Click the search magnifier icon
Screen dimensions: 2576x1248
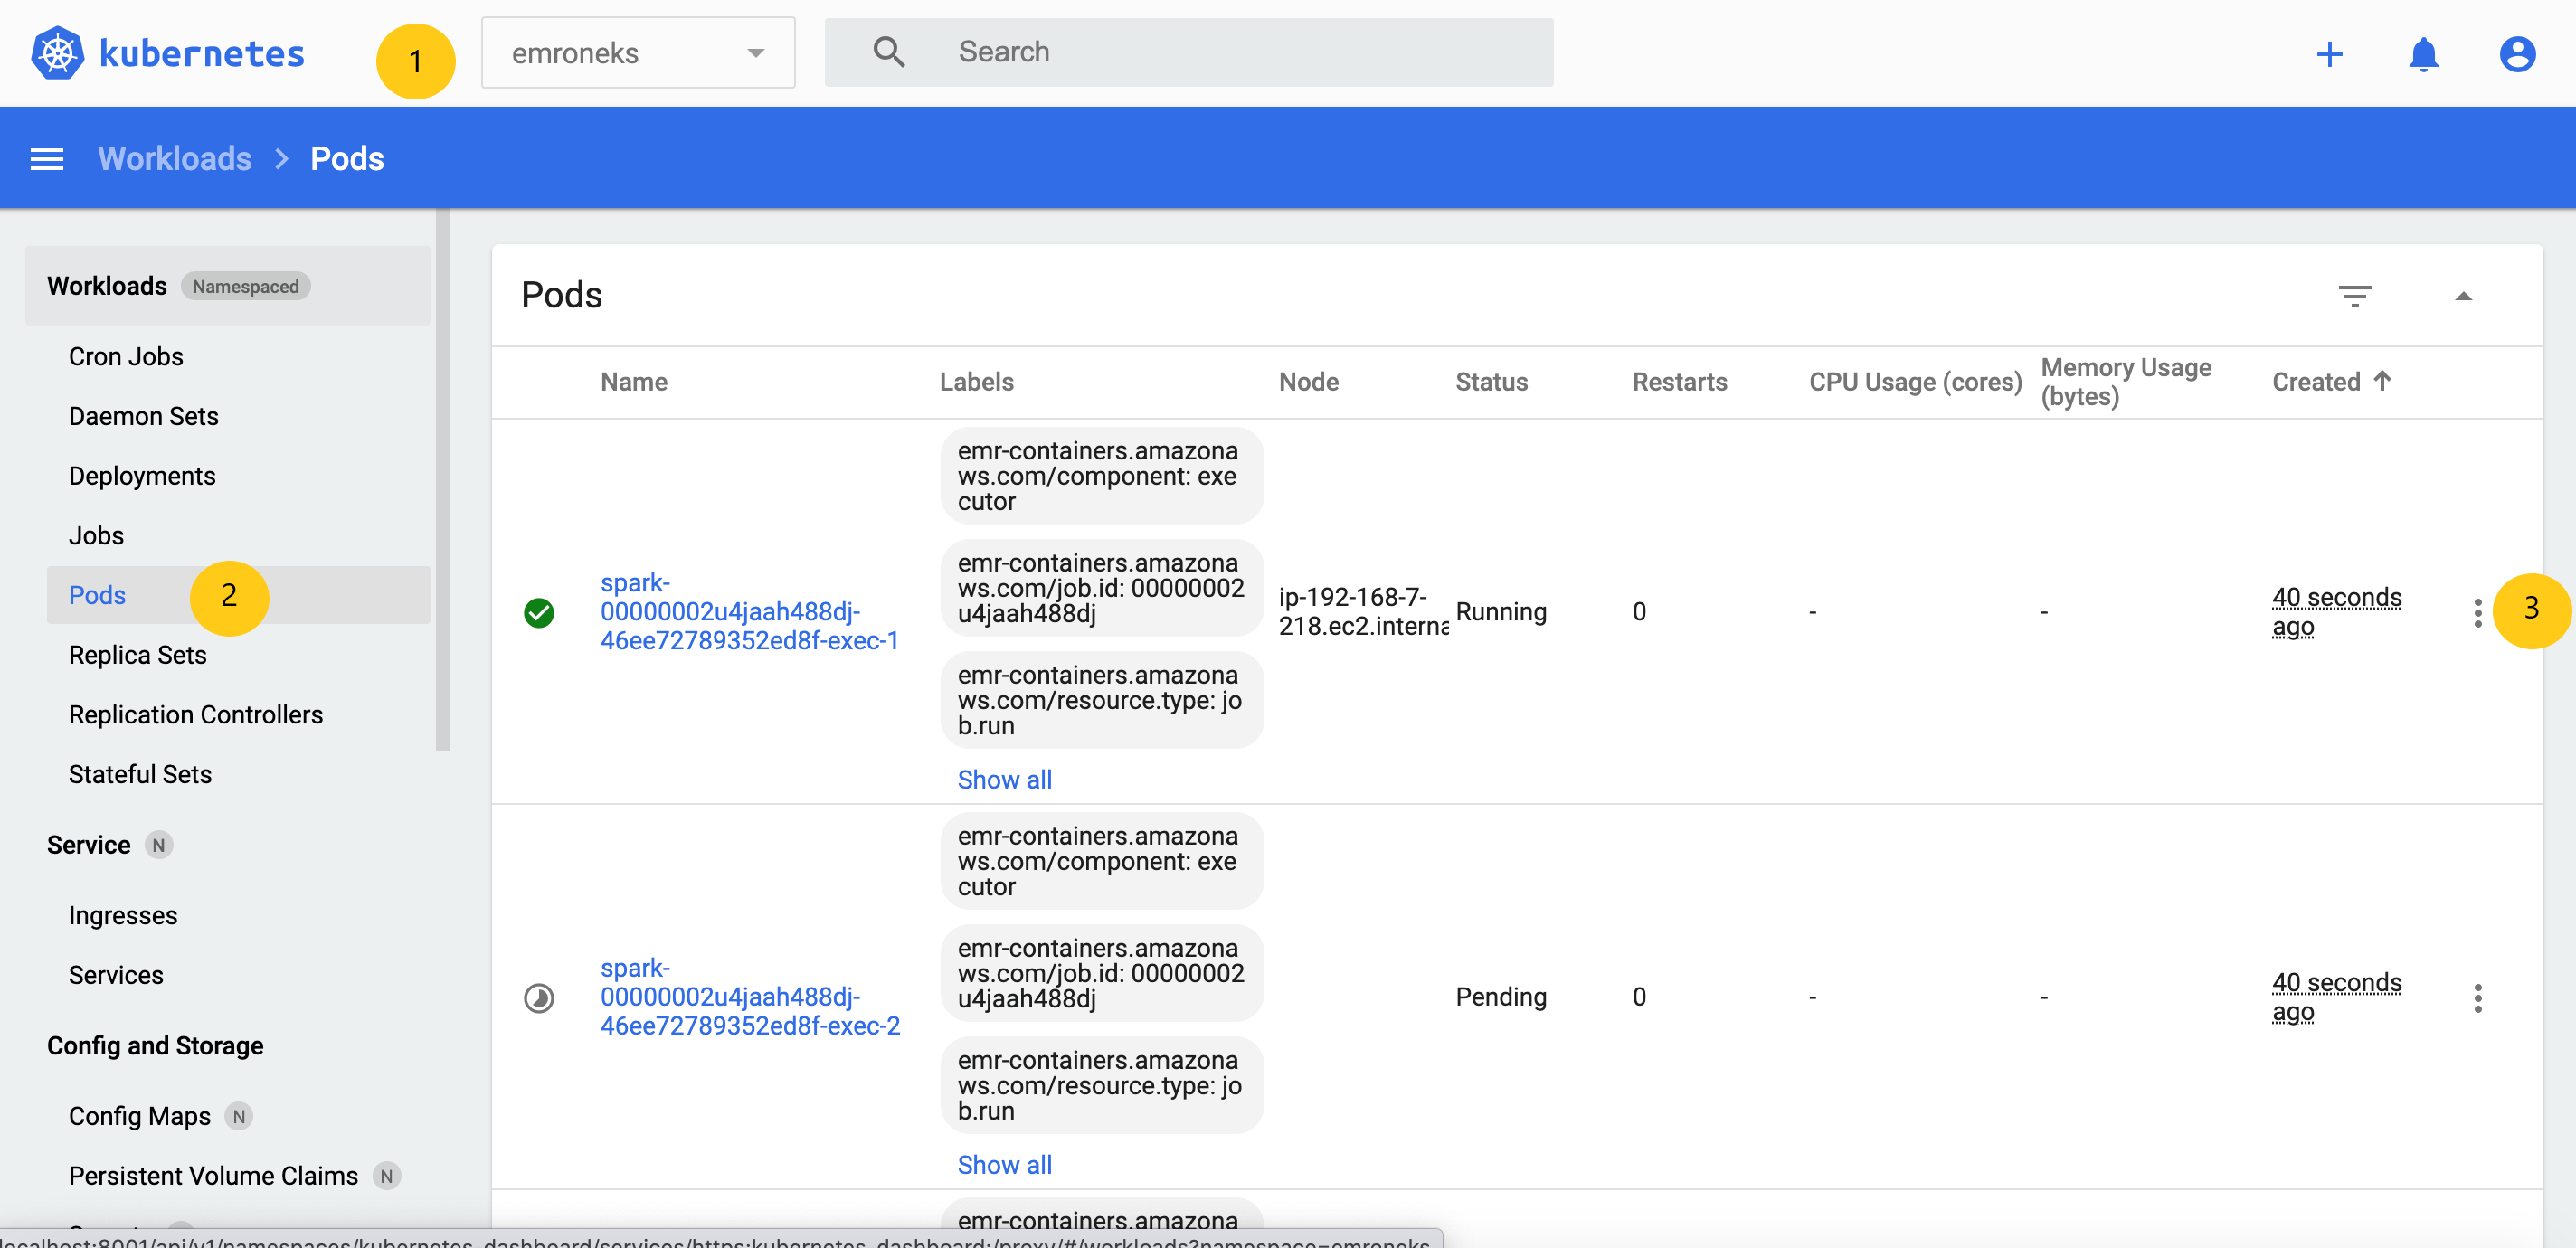coord(888,52)
